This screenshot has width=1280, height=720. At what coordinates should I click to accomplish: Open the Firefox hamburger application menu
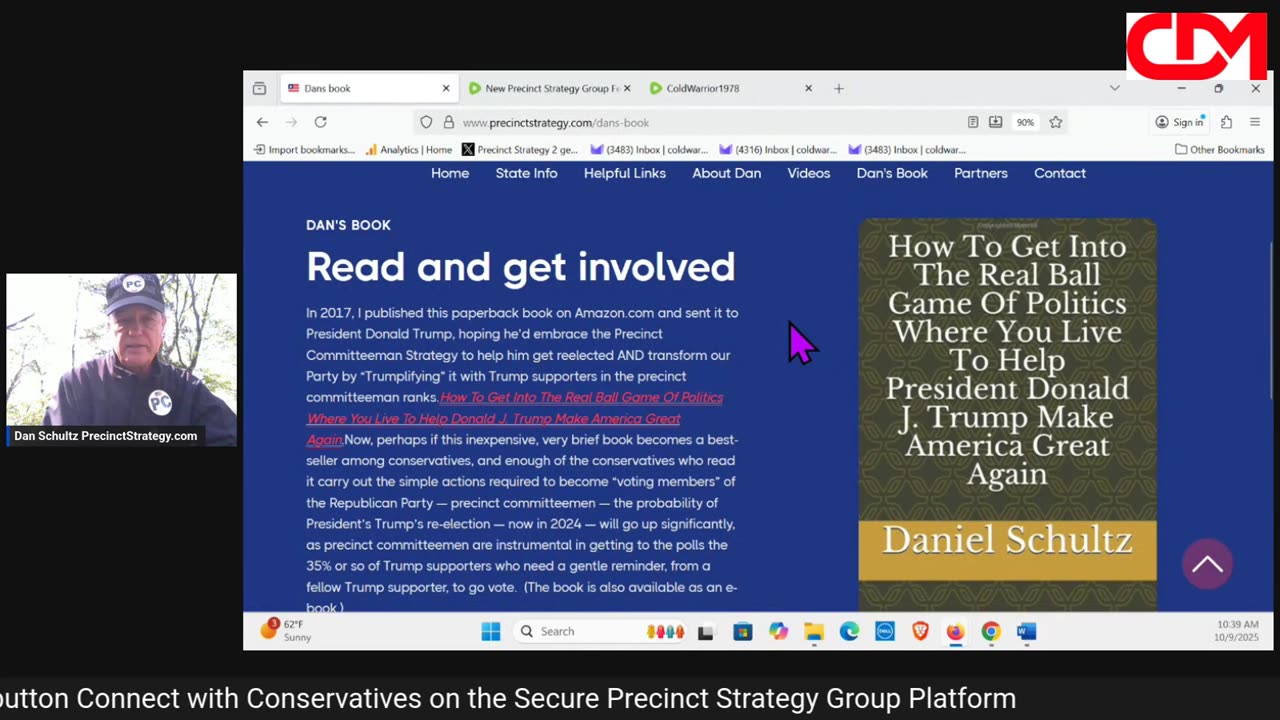point(1255,122)
